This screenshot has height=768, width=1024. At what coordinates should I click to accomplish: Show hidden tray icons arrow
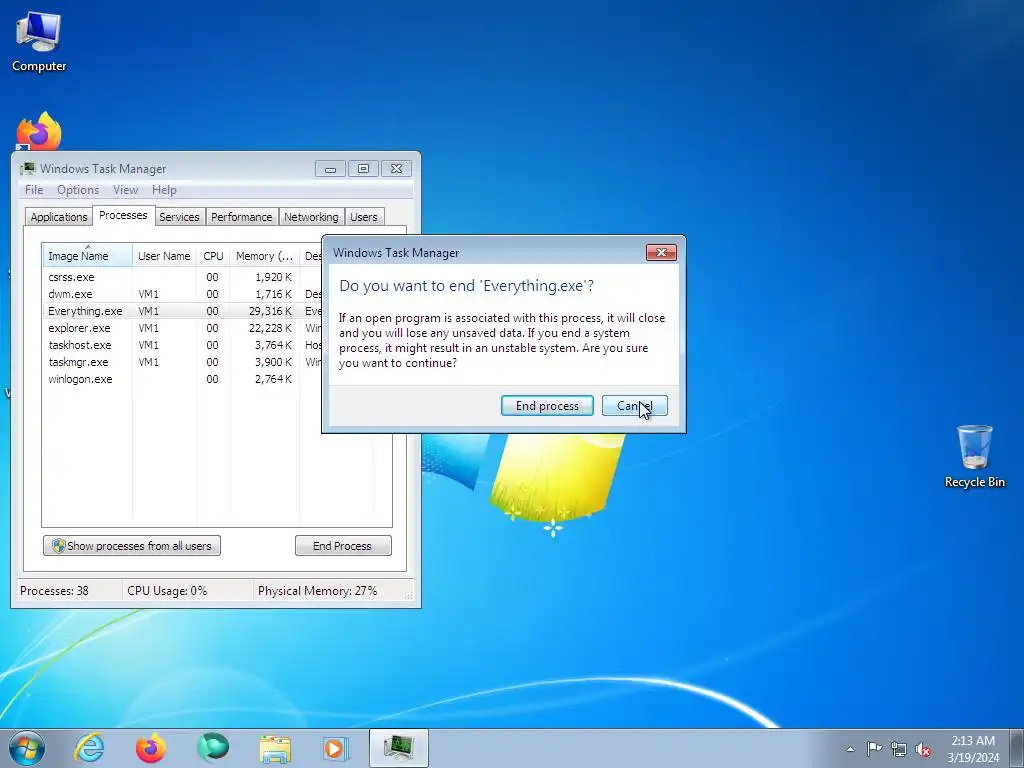point(850,749)
